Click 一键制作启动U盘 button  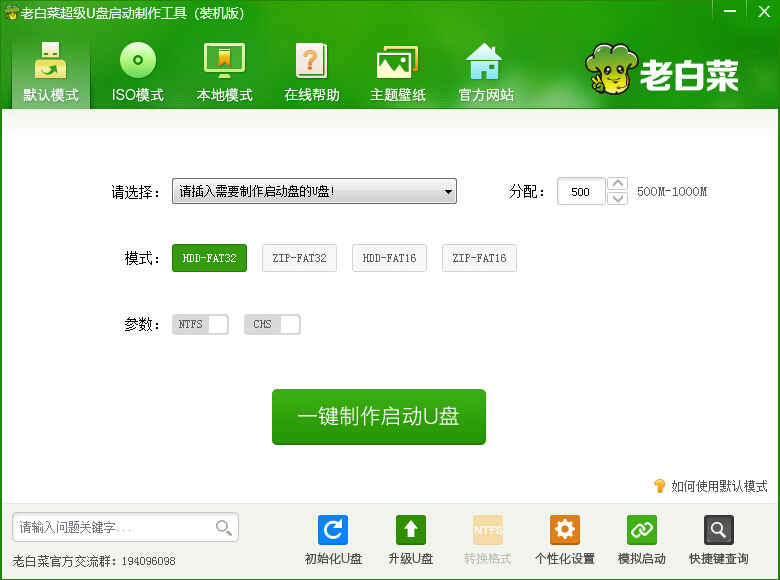(379, 417)
